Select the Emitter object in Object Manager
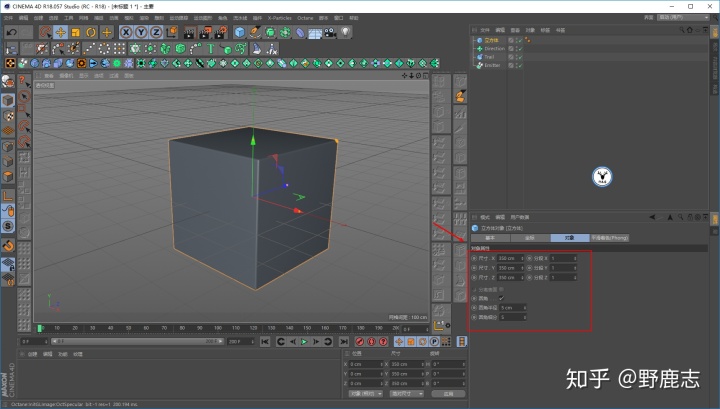 click(x=492, y=65)
